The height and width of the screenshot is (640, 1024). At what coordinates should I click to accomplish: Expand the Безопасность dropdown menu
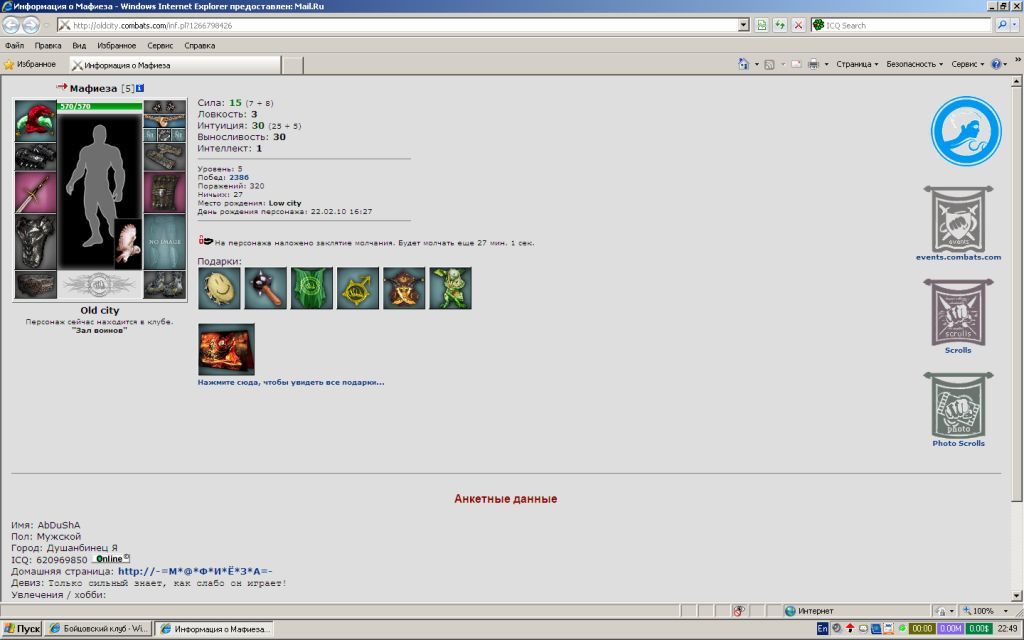tap(914, 64)
